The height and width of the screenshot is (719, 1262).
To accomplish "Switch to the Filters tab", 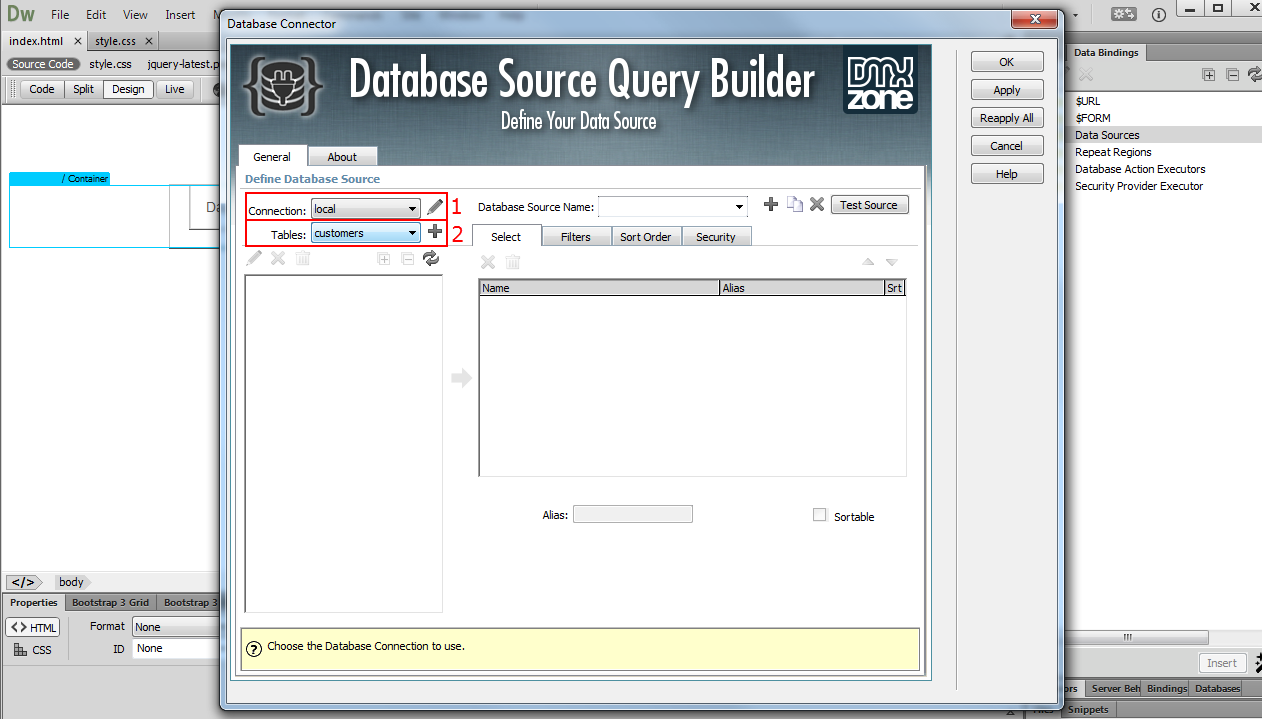I will coord(576,237).
